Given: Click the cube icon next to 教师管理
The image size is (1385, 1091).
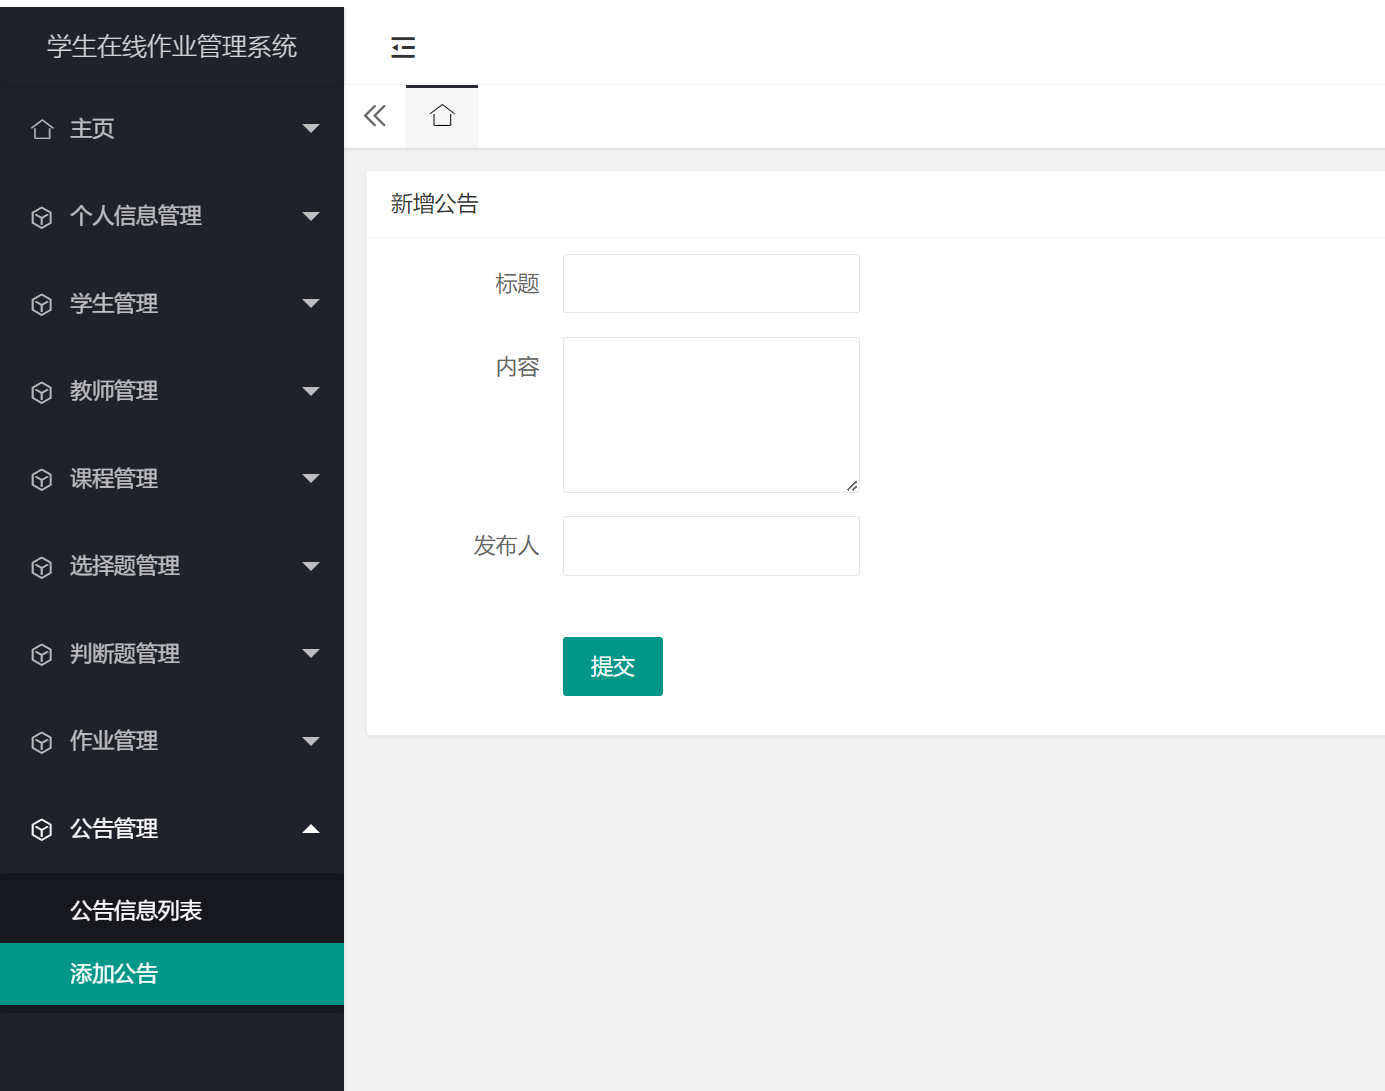Looking at the screenshot, I should click(x=42, y=392).
